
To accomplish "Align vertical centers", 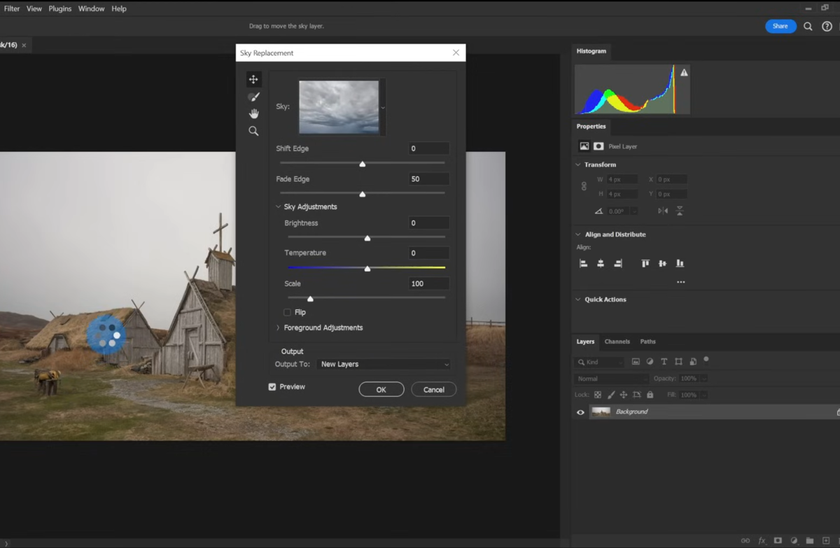I will pos(663,264).
